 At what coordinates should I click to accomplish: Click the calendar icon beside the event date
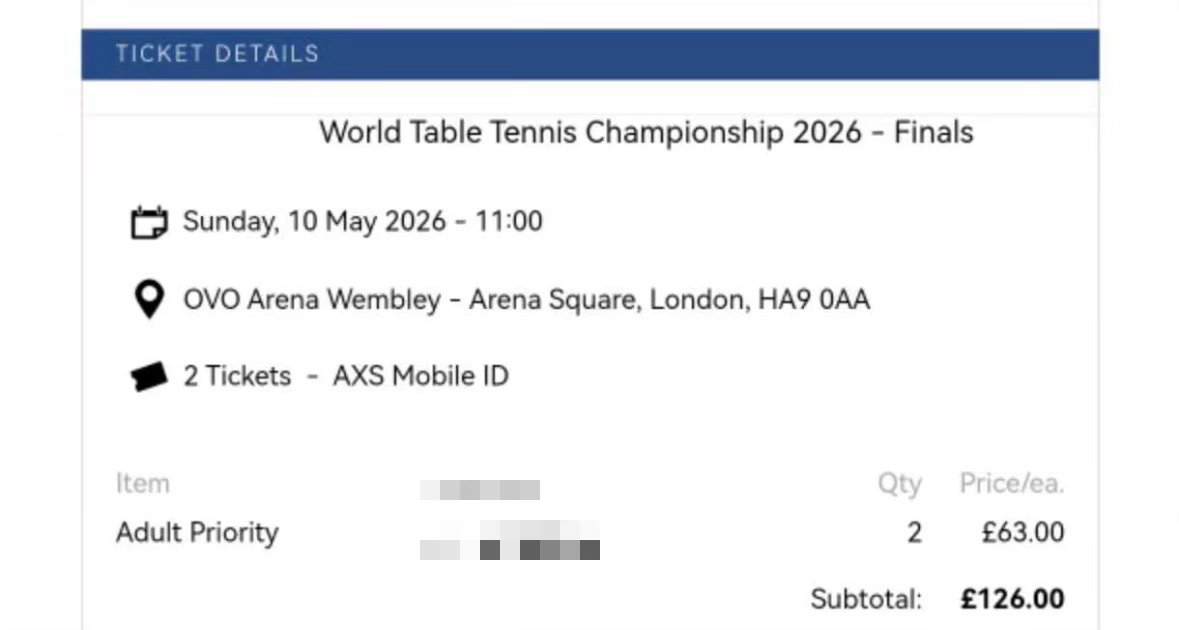pyautogui.click(x=149, y=223)
